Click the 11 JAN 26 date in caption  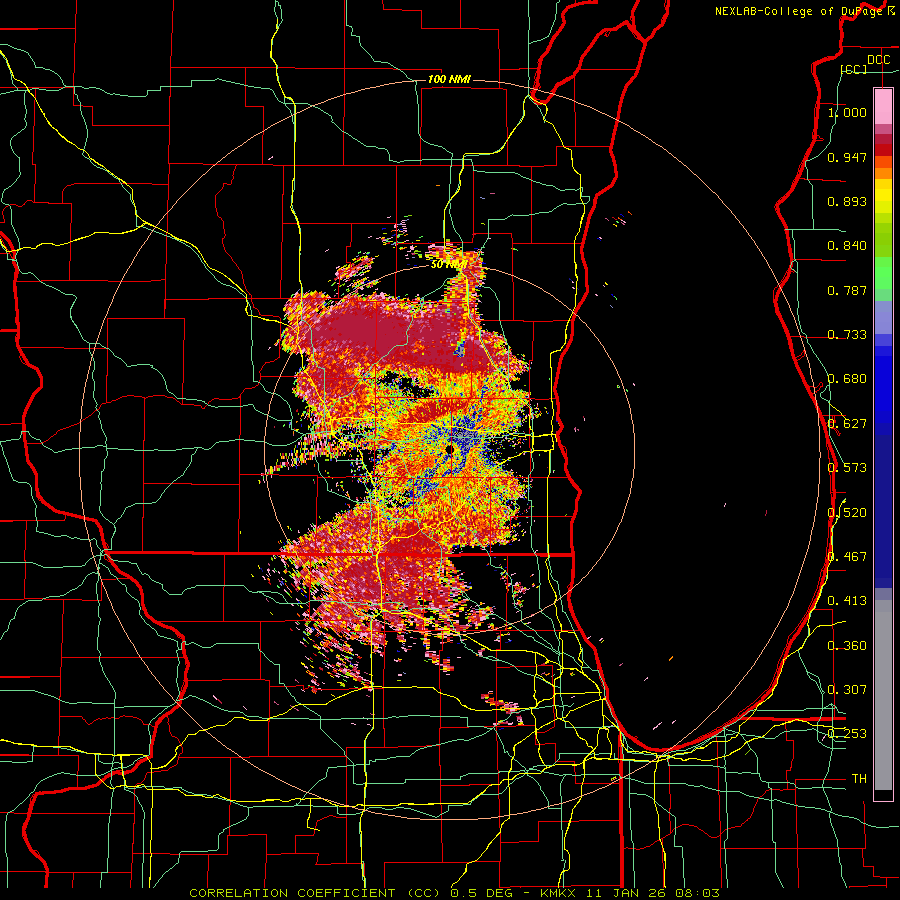point(625,893)
